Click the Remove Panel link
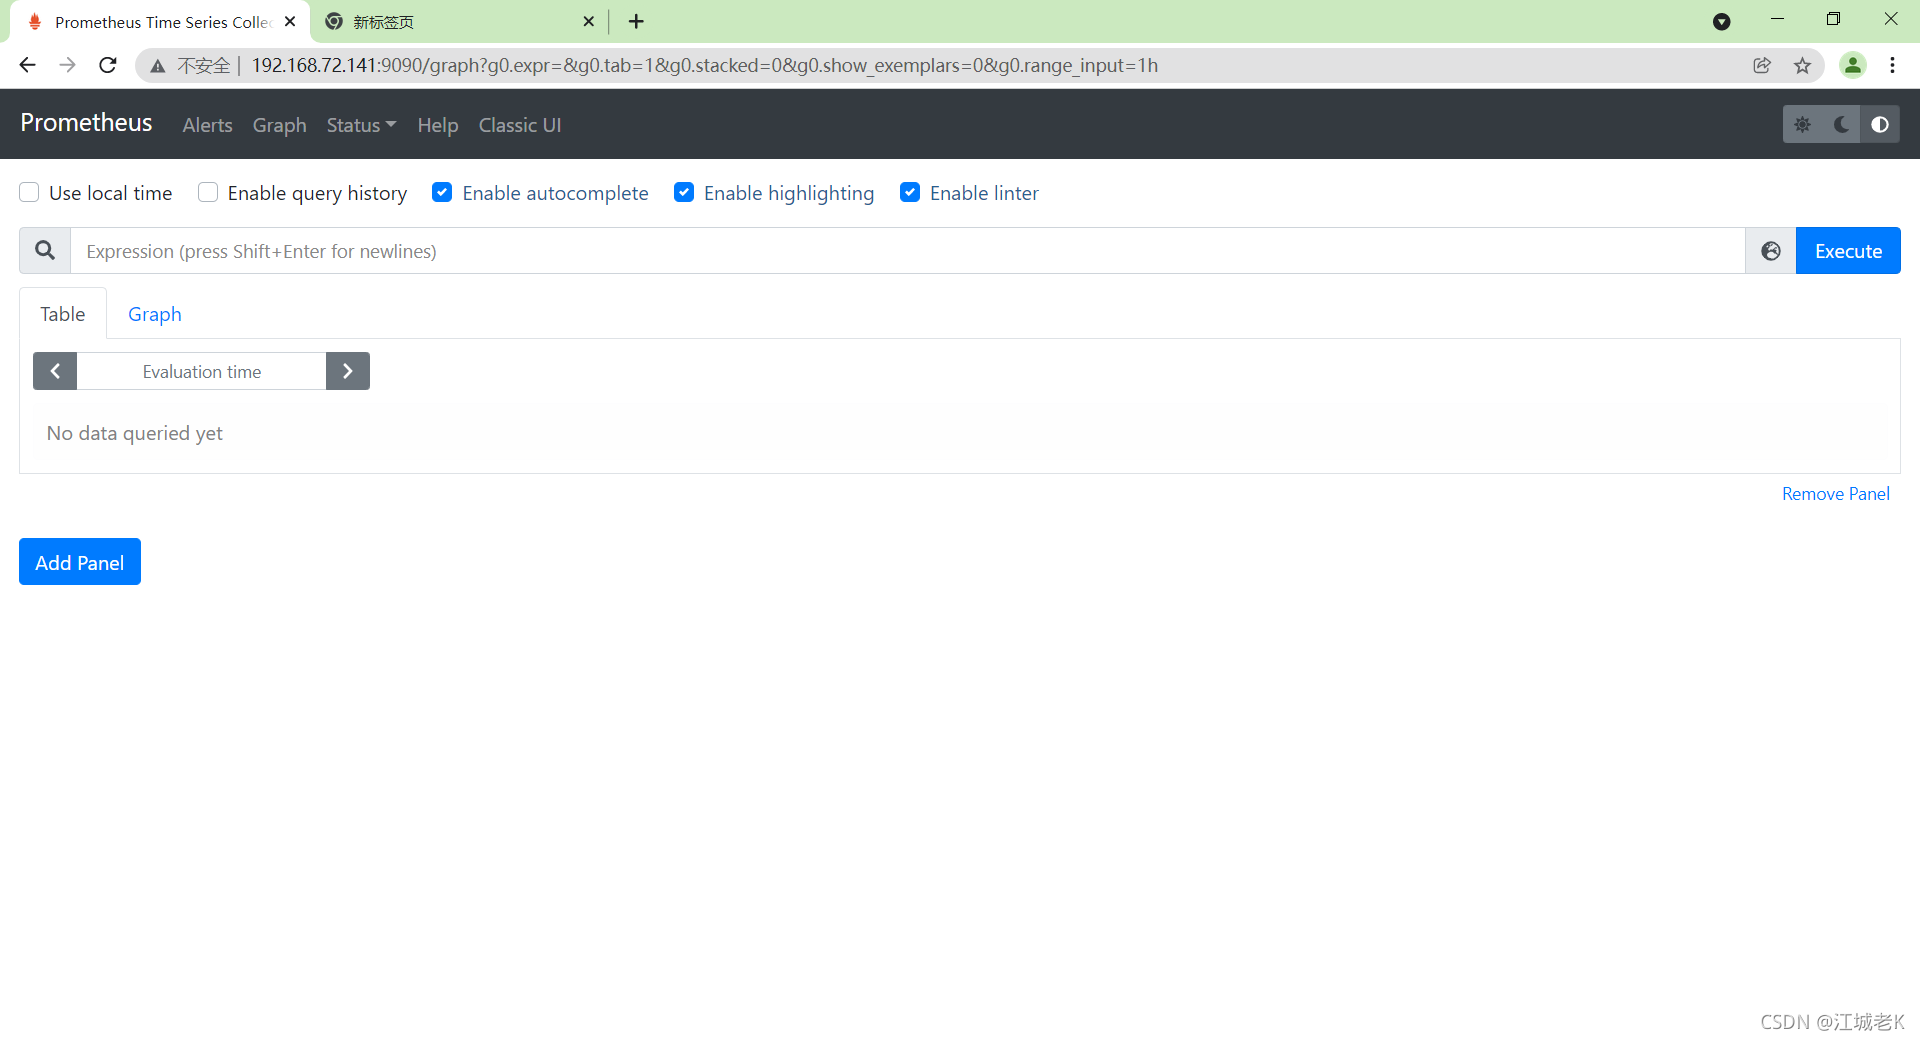Image resolution: width=1920 pixels, height=1040 pixels. pyautogui.click(x=1835, y=494)
